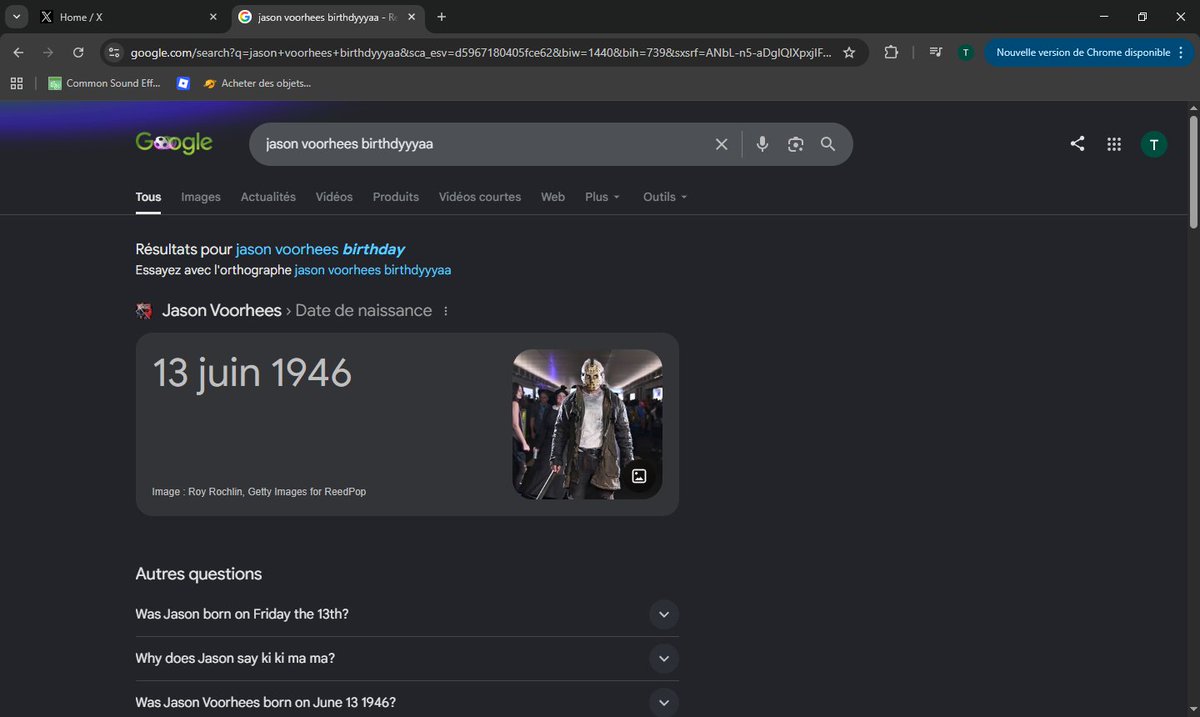The height and width of the screenshot is (717, 1200).
Task: Expand Was Jason born on Friday the 13th?
Action: pos(407,614)
